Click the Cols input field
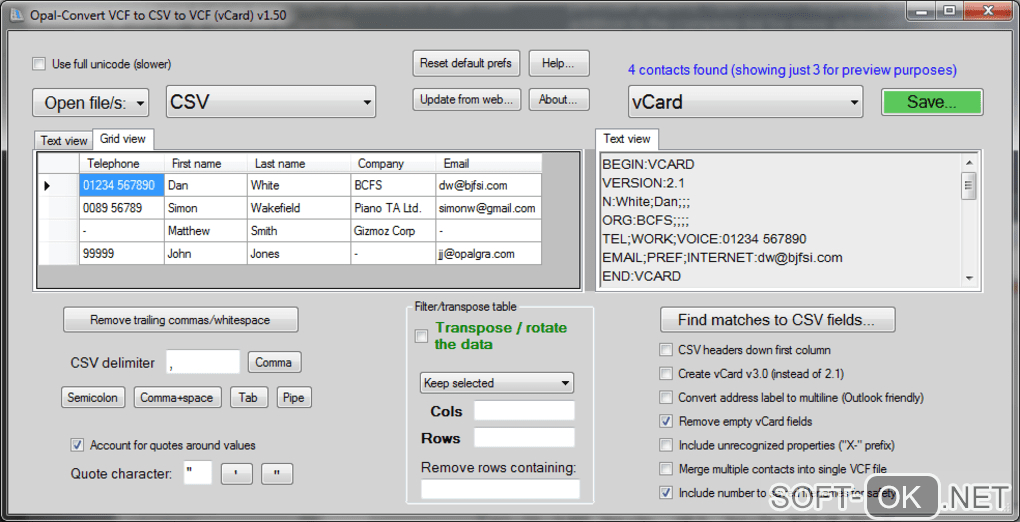The height and width of the screenshot is (522, 1020). [x=524, y=411]
